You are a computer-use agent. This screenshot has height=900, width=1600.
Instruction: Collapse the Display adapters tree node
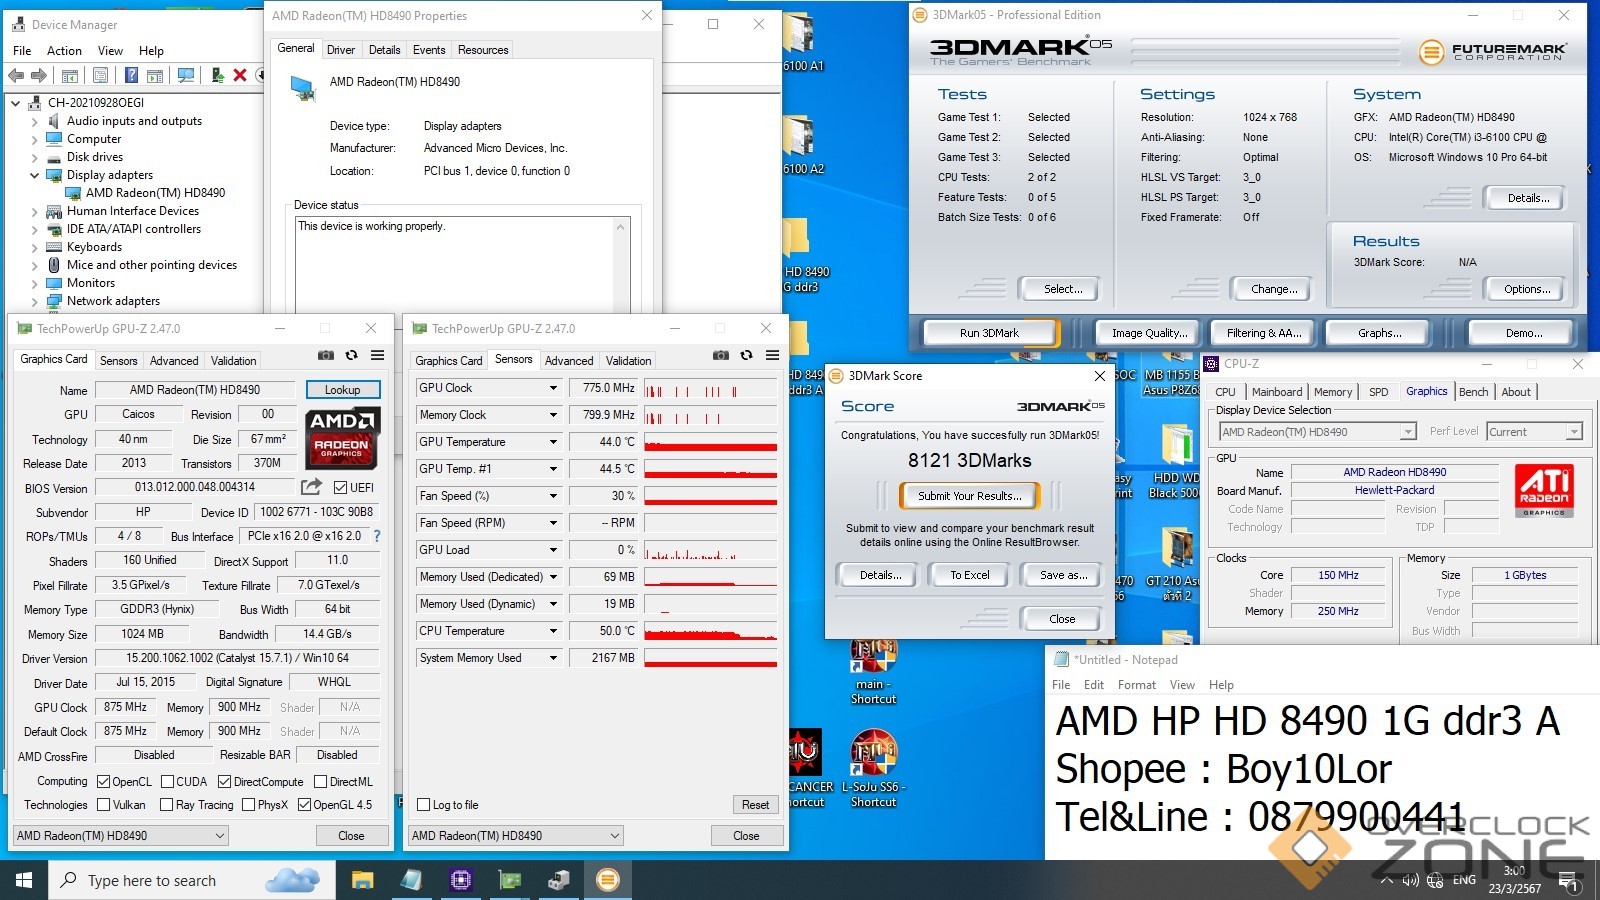click(x=34, y=175)
